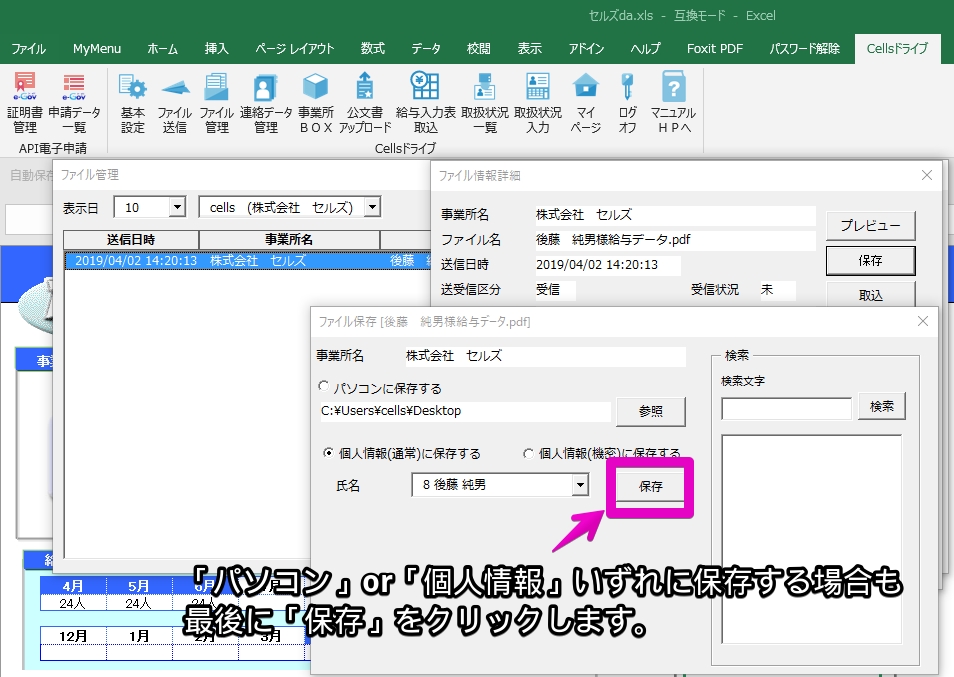Screen dimensions: 954x677
Task: Open ページレイアウト ribbon tab
Action: (x=294, y=49)
